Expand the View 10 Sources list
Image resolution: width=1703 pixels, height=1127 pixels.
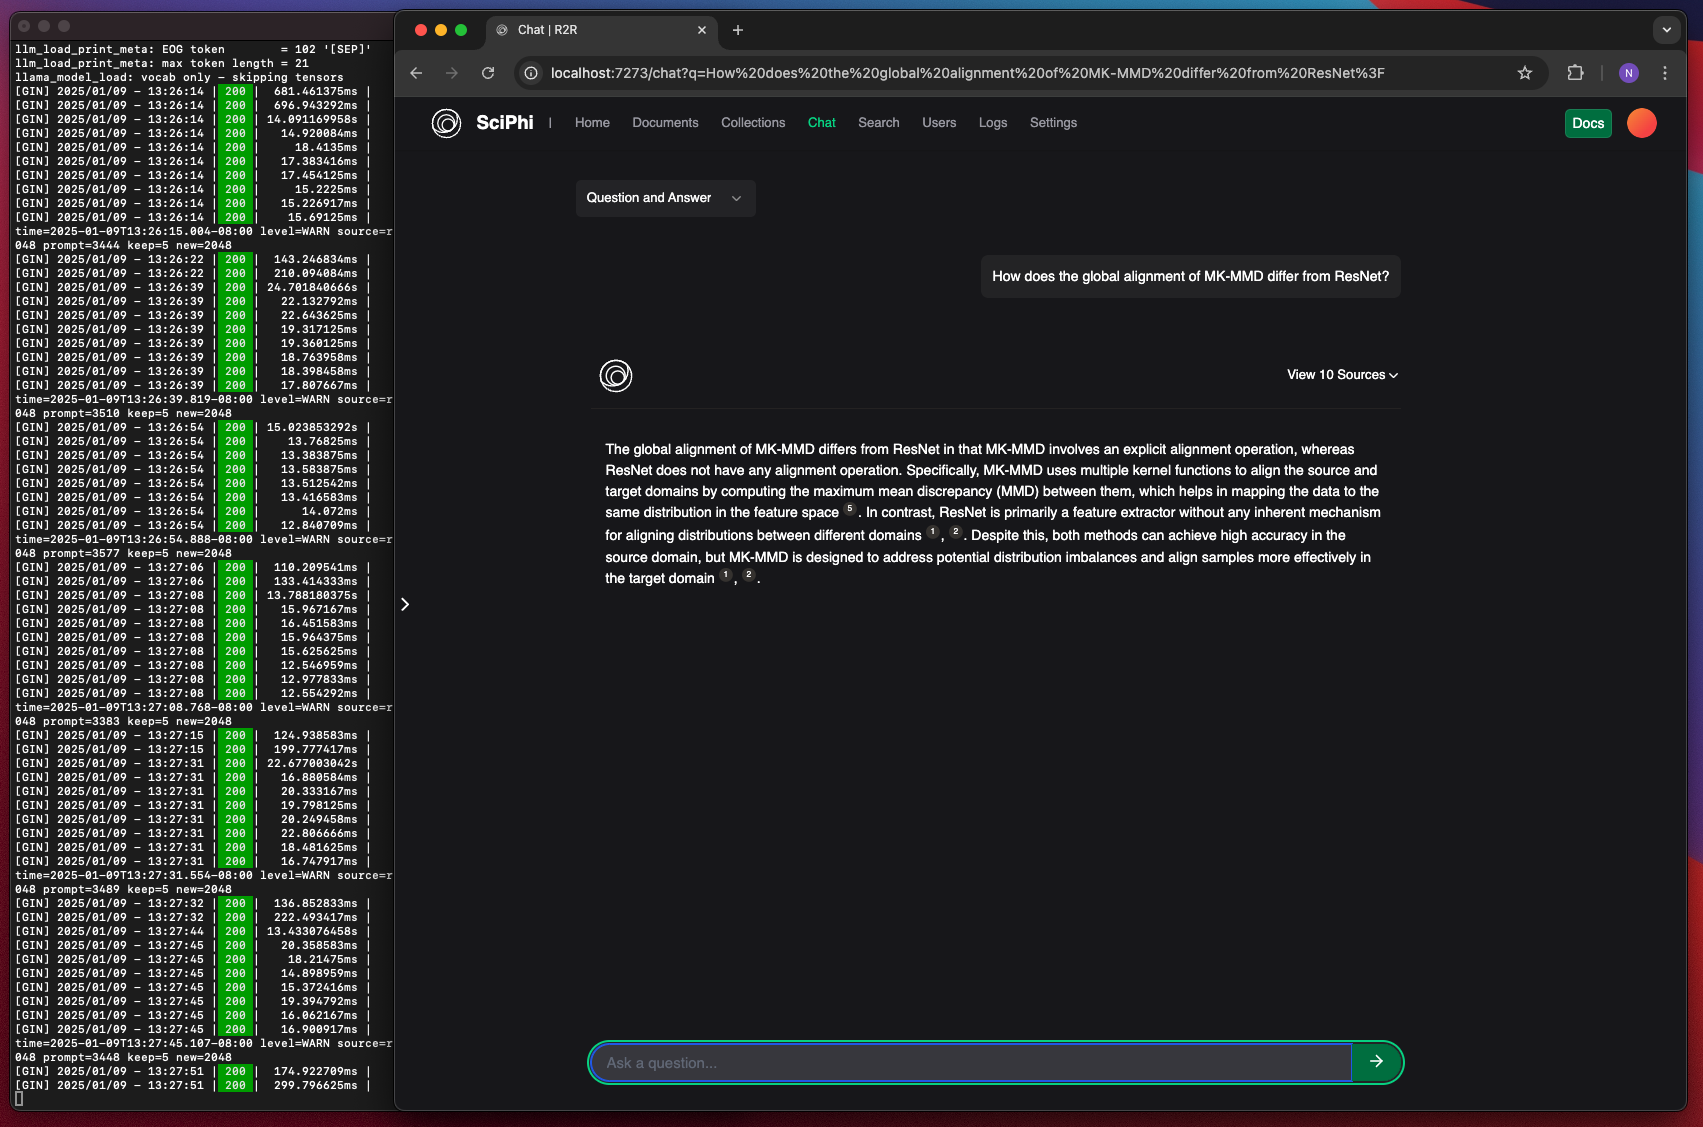(x=1342, y=375)
